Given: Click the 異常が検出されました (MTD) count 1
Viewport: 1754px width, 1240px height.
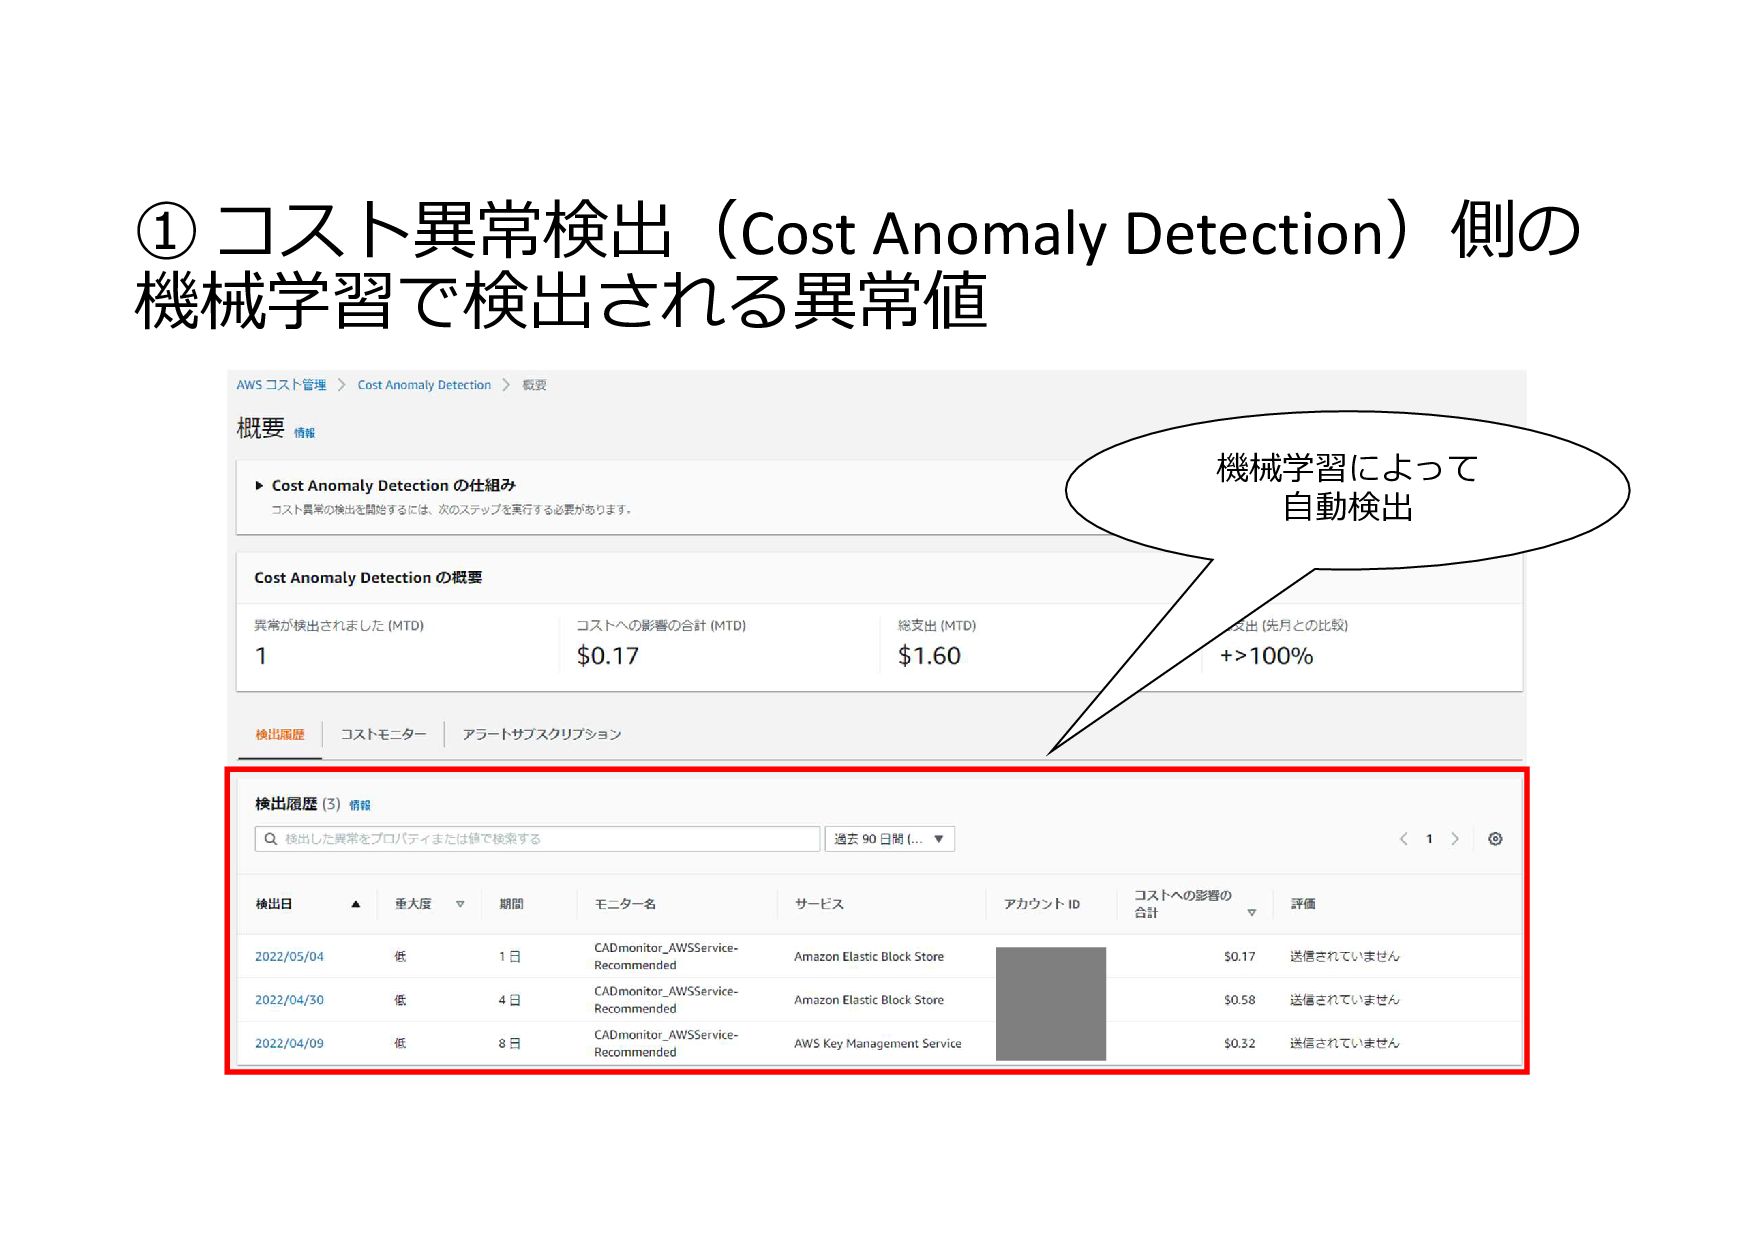Looking at the screenshot, I should point(261,656).
